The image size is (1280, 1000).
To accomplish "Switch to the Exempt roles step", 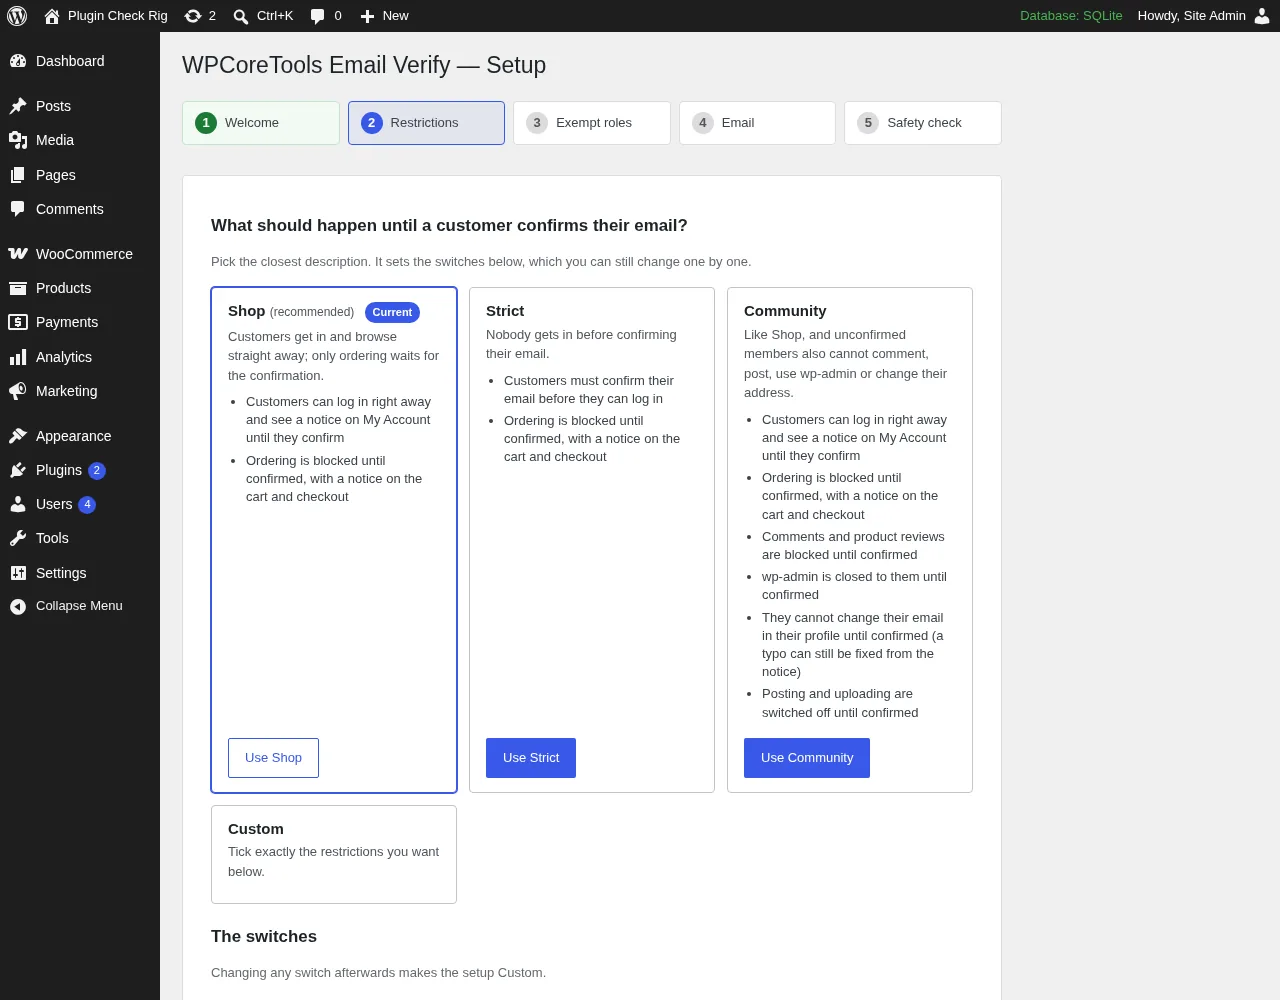I will 592,123.
